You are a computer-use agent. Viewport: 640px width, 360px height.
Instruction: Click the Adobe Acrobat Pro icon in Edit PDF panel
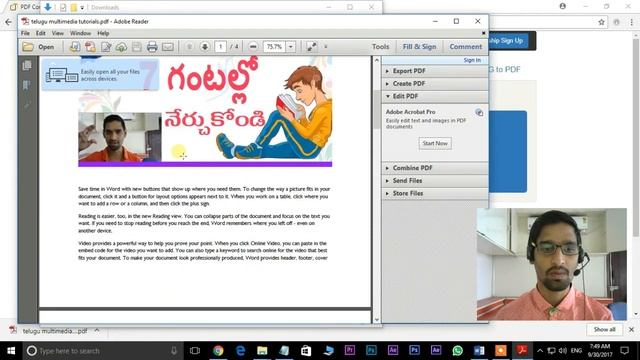[479, 112]
